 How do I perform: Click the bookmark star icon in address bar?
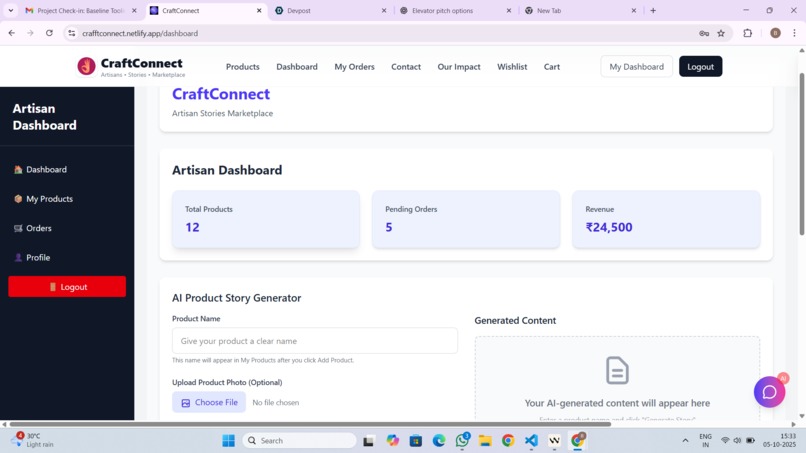tap(721, 33)
